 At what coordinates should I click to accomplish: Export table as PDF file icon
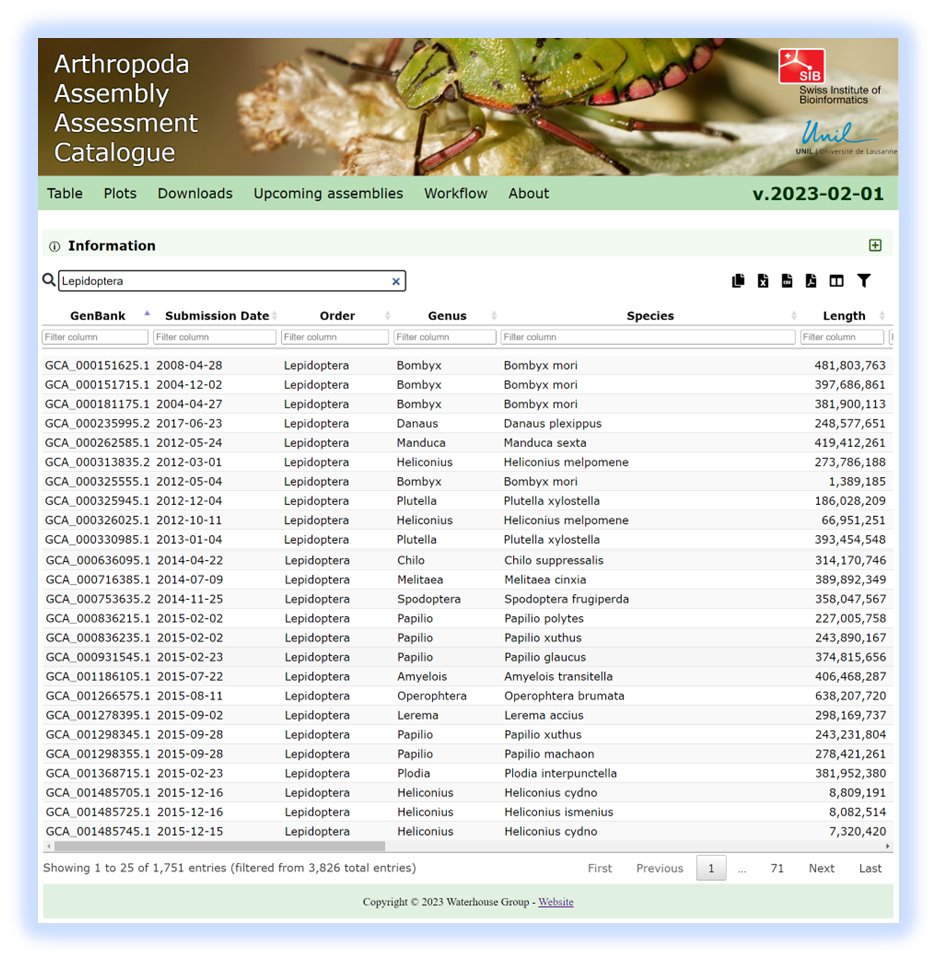811,281
